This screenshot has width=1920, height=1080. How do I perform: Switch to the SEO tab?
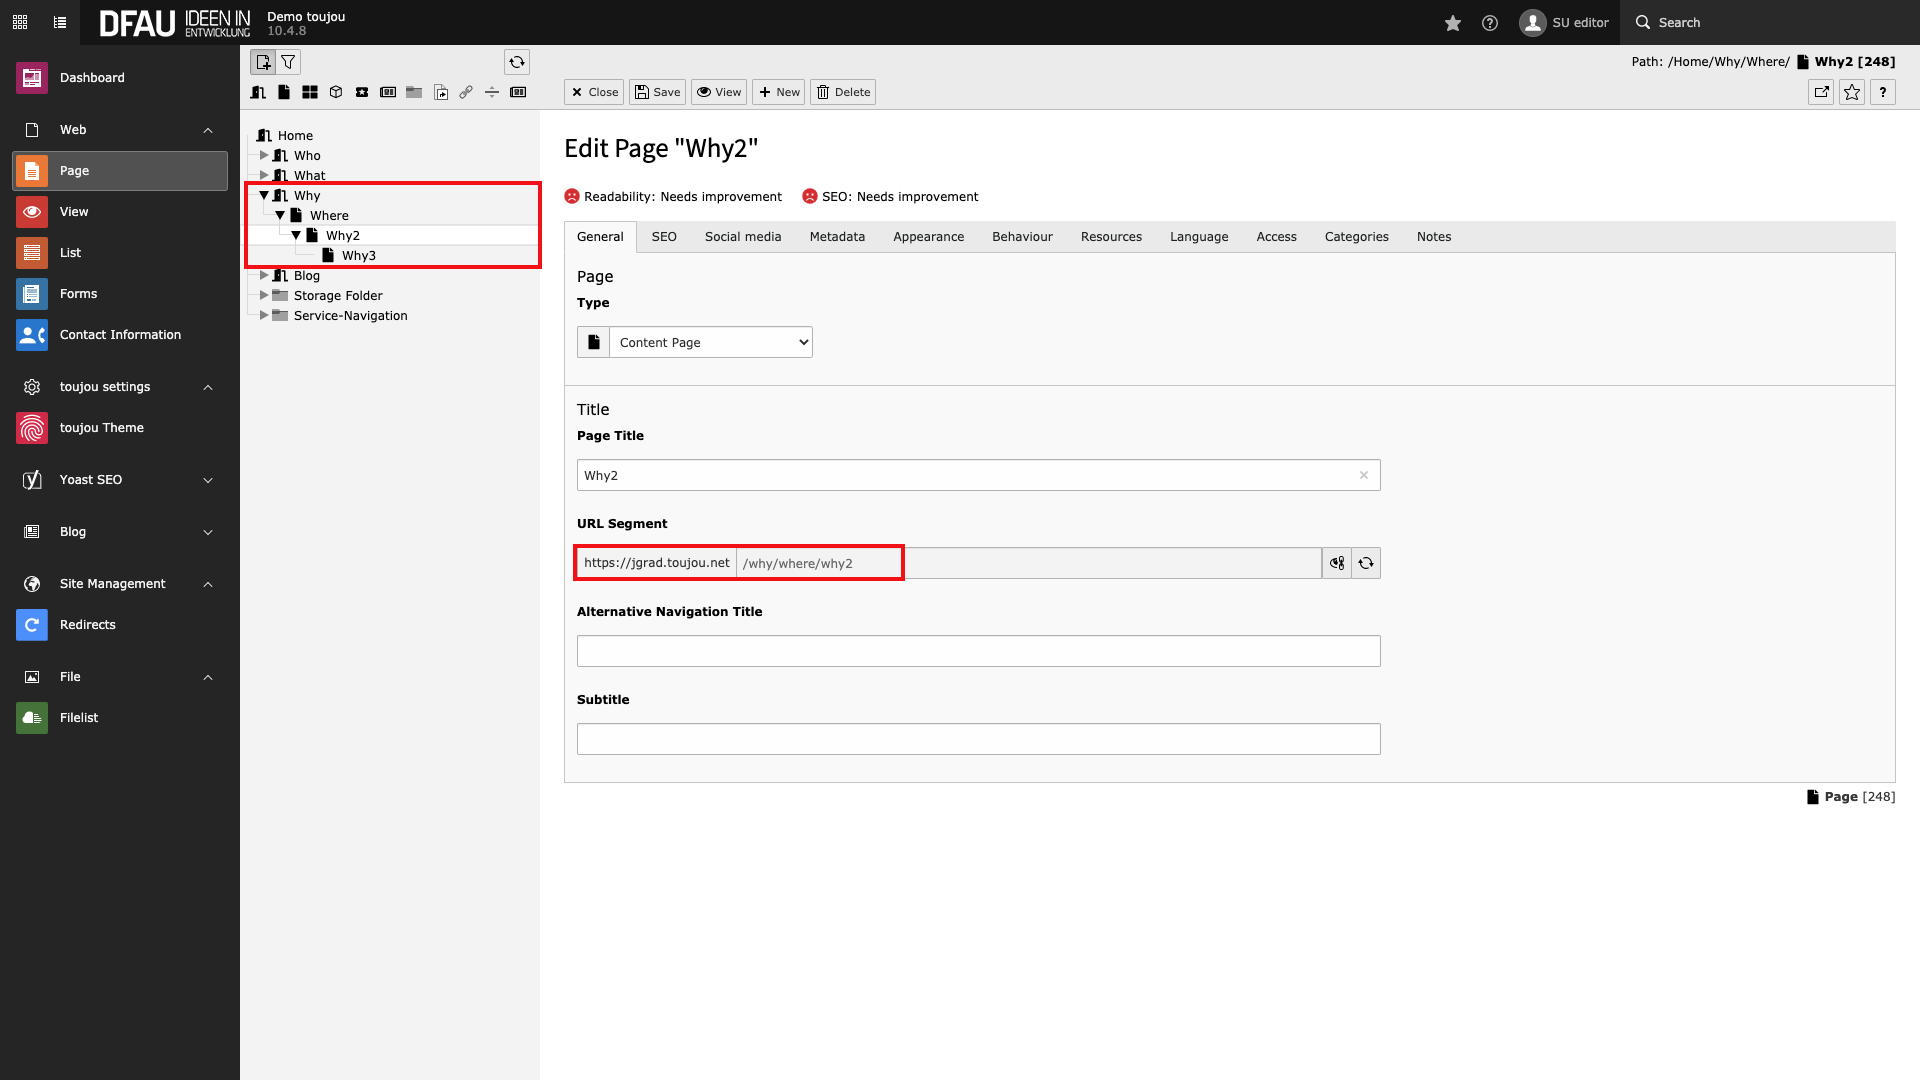coord(664,236)
